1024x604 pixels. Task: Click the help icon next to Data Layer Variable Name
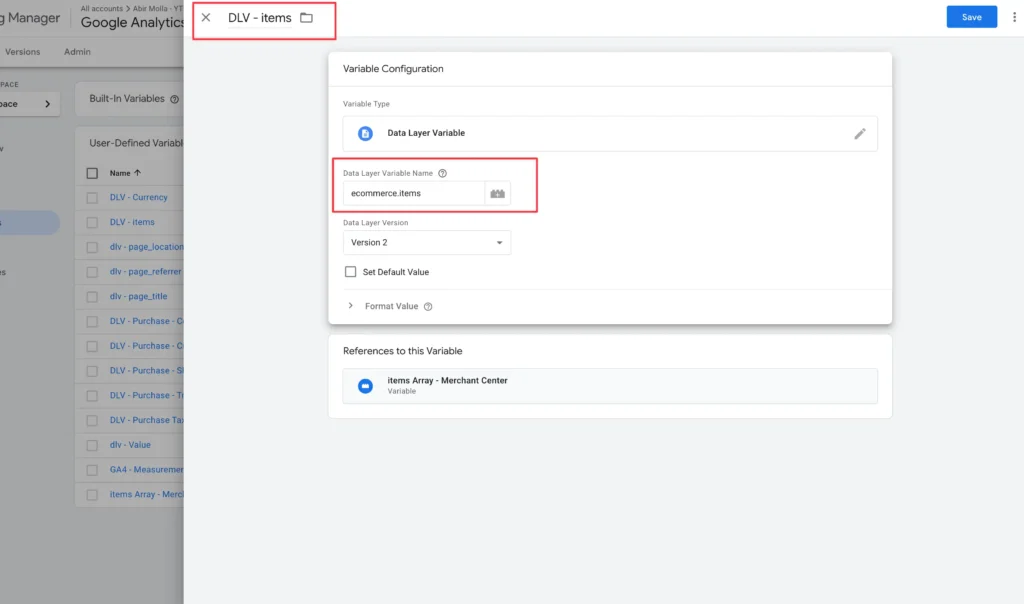[441, 171]
